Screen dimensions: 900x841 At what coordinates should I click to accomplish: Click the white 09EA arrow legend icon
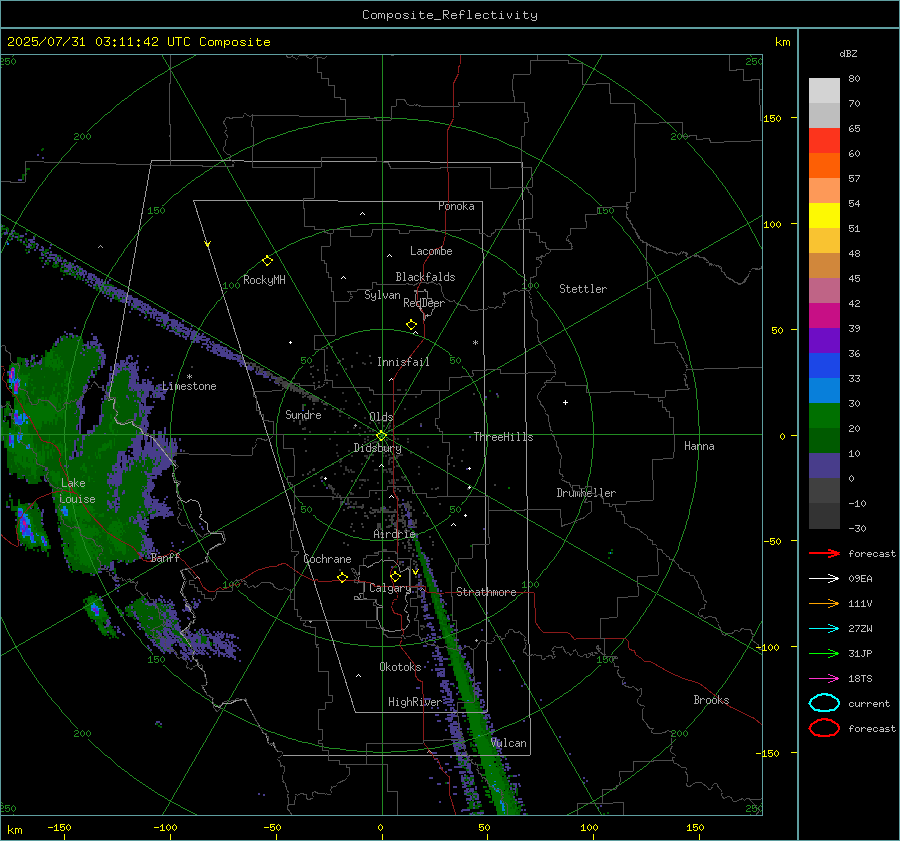(x=824, y=579)
